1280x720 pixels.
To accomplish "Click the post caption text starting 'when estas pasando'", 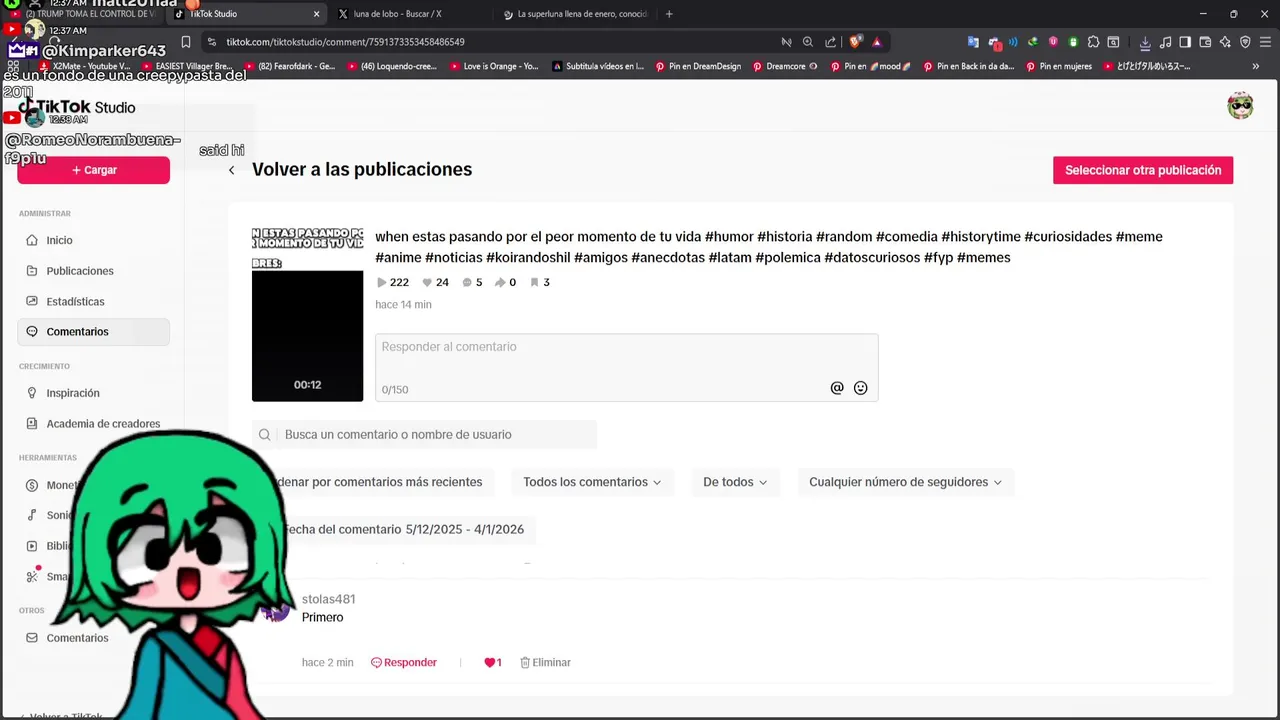I will coord(769,247).
